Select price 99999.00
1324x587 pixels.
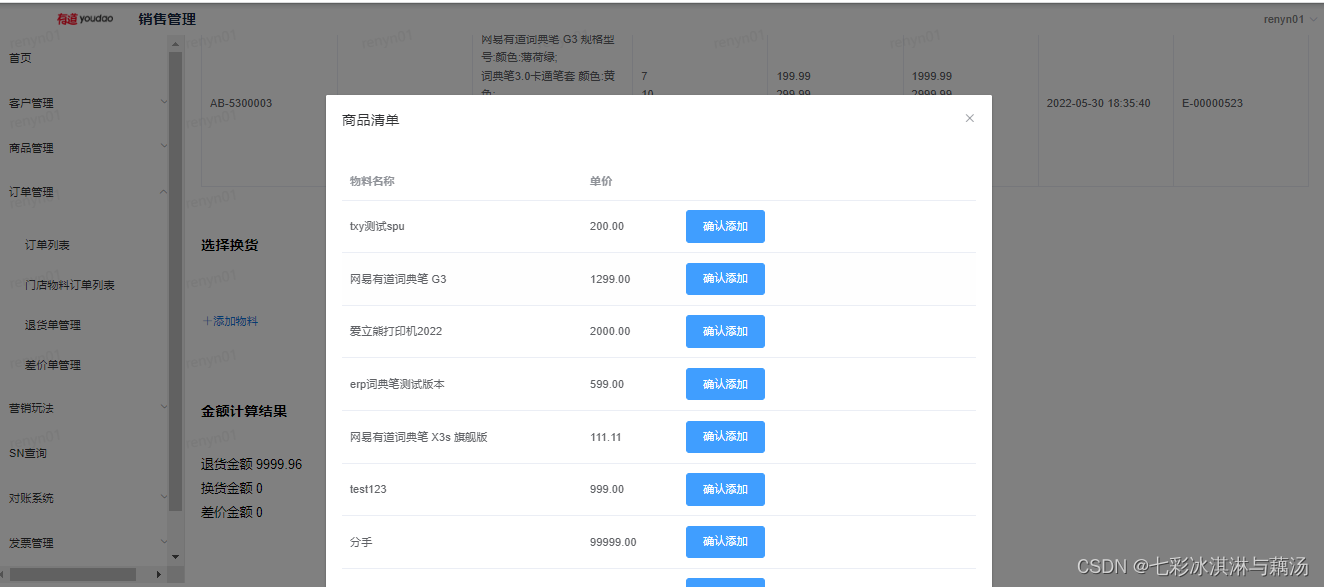613,542
